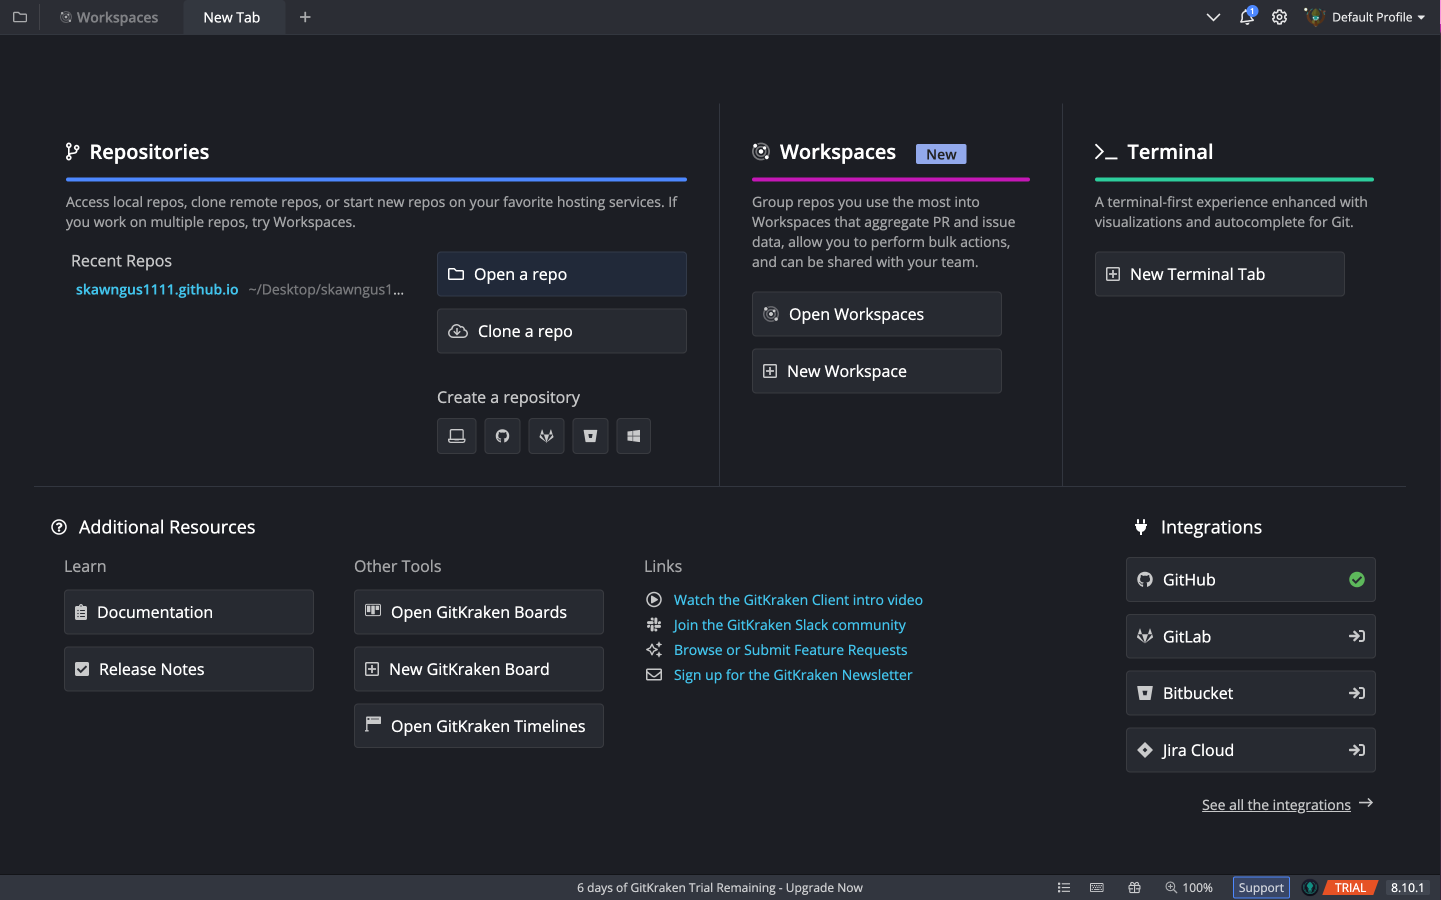Expand the tab list chevron
Image resolution: width=1441 pixels, height=900 pixels.
pyautogui.click(x=1213, y=17)
